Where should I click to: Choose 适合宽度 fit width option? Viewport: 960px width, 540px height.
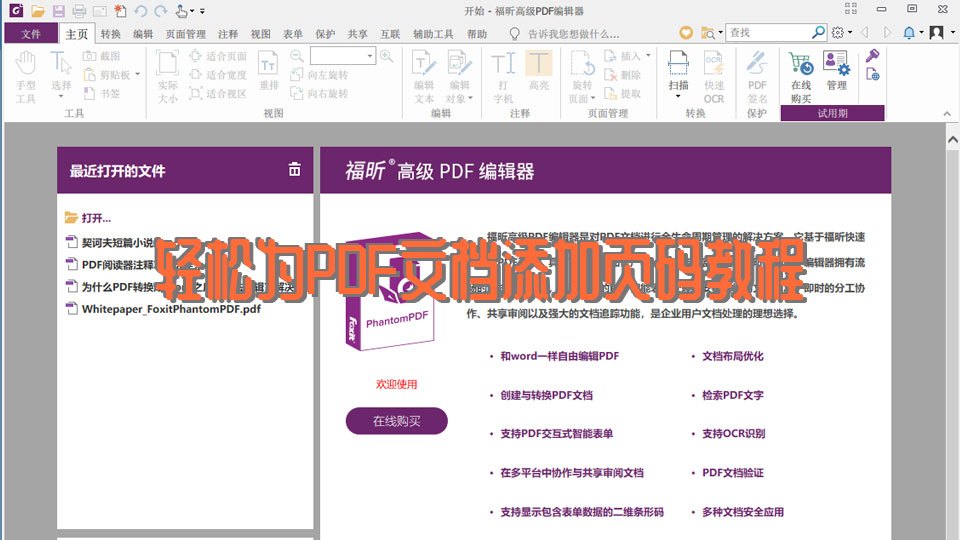click(x=218, y=75)
